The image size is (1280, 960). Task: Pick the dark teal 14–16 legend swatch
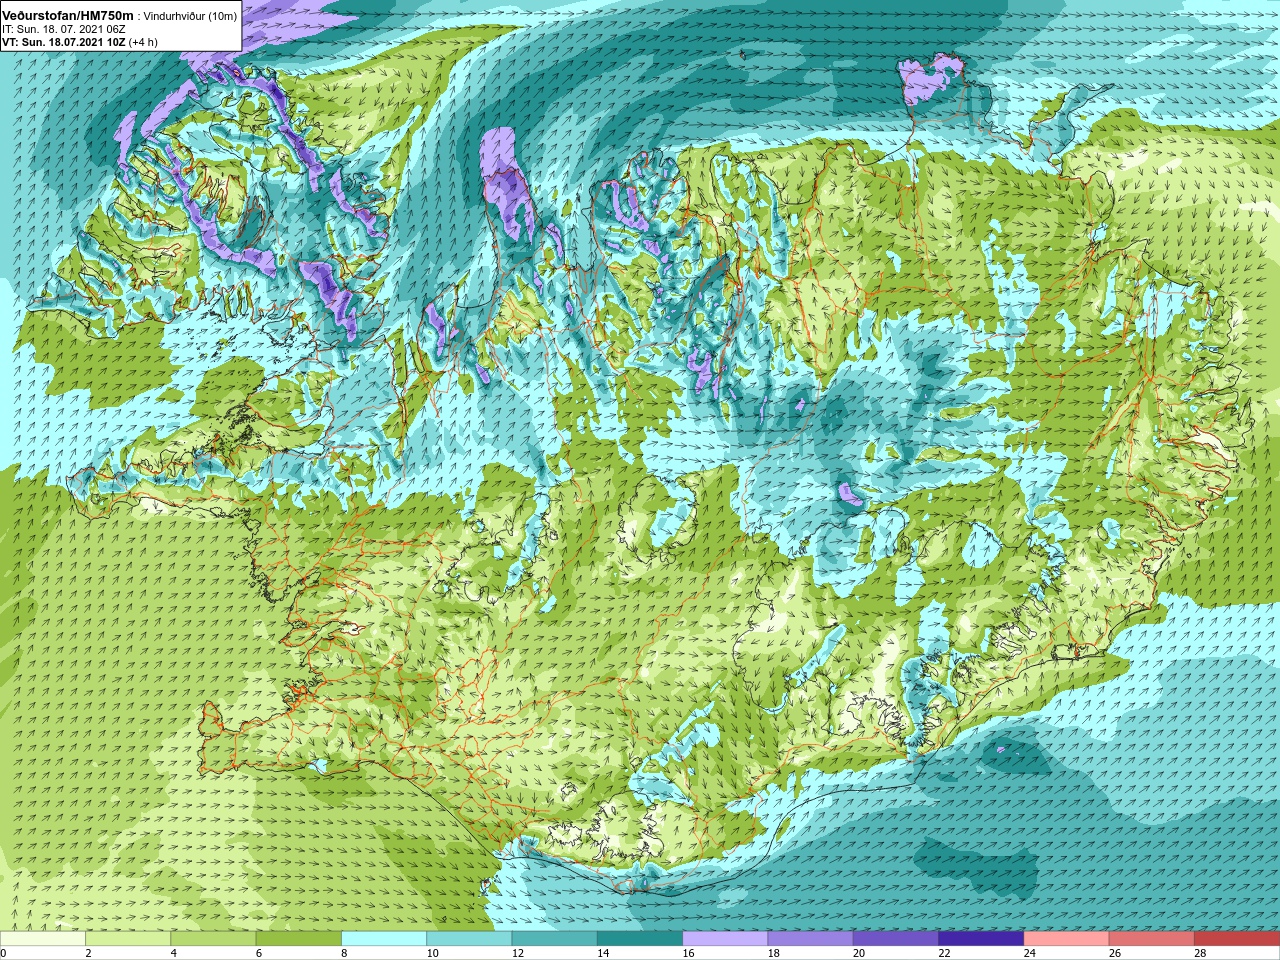point(640,939)
